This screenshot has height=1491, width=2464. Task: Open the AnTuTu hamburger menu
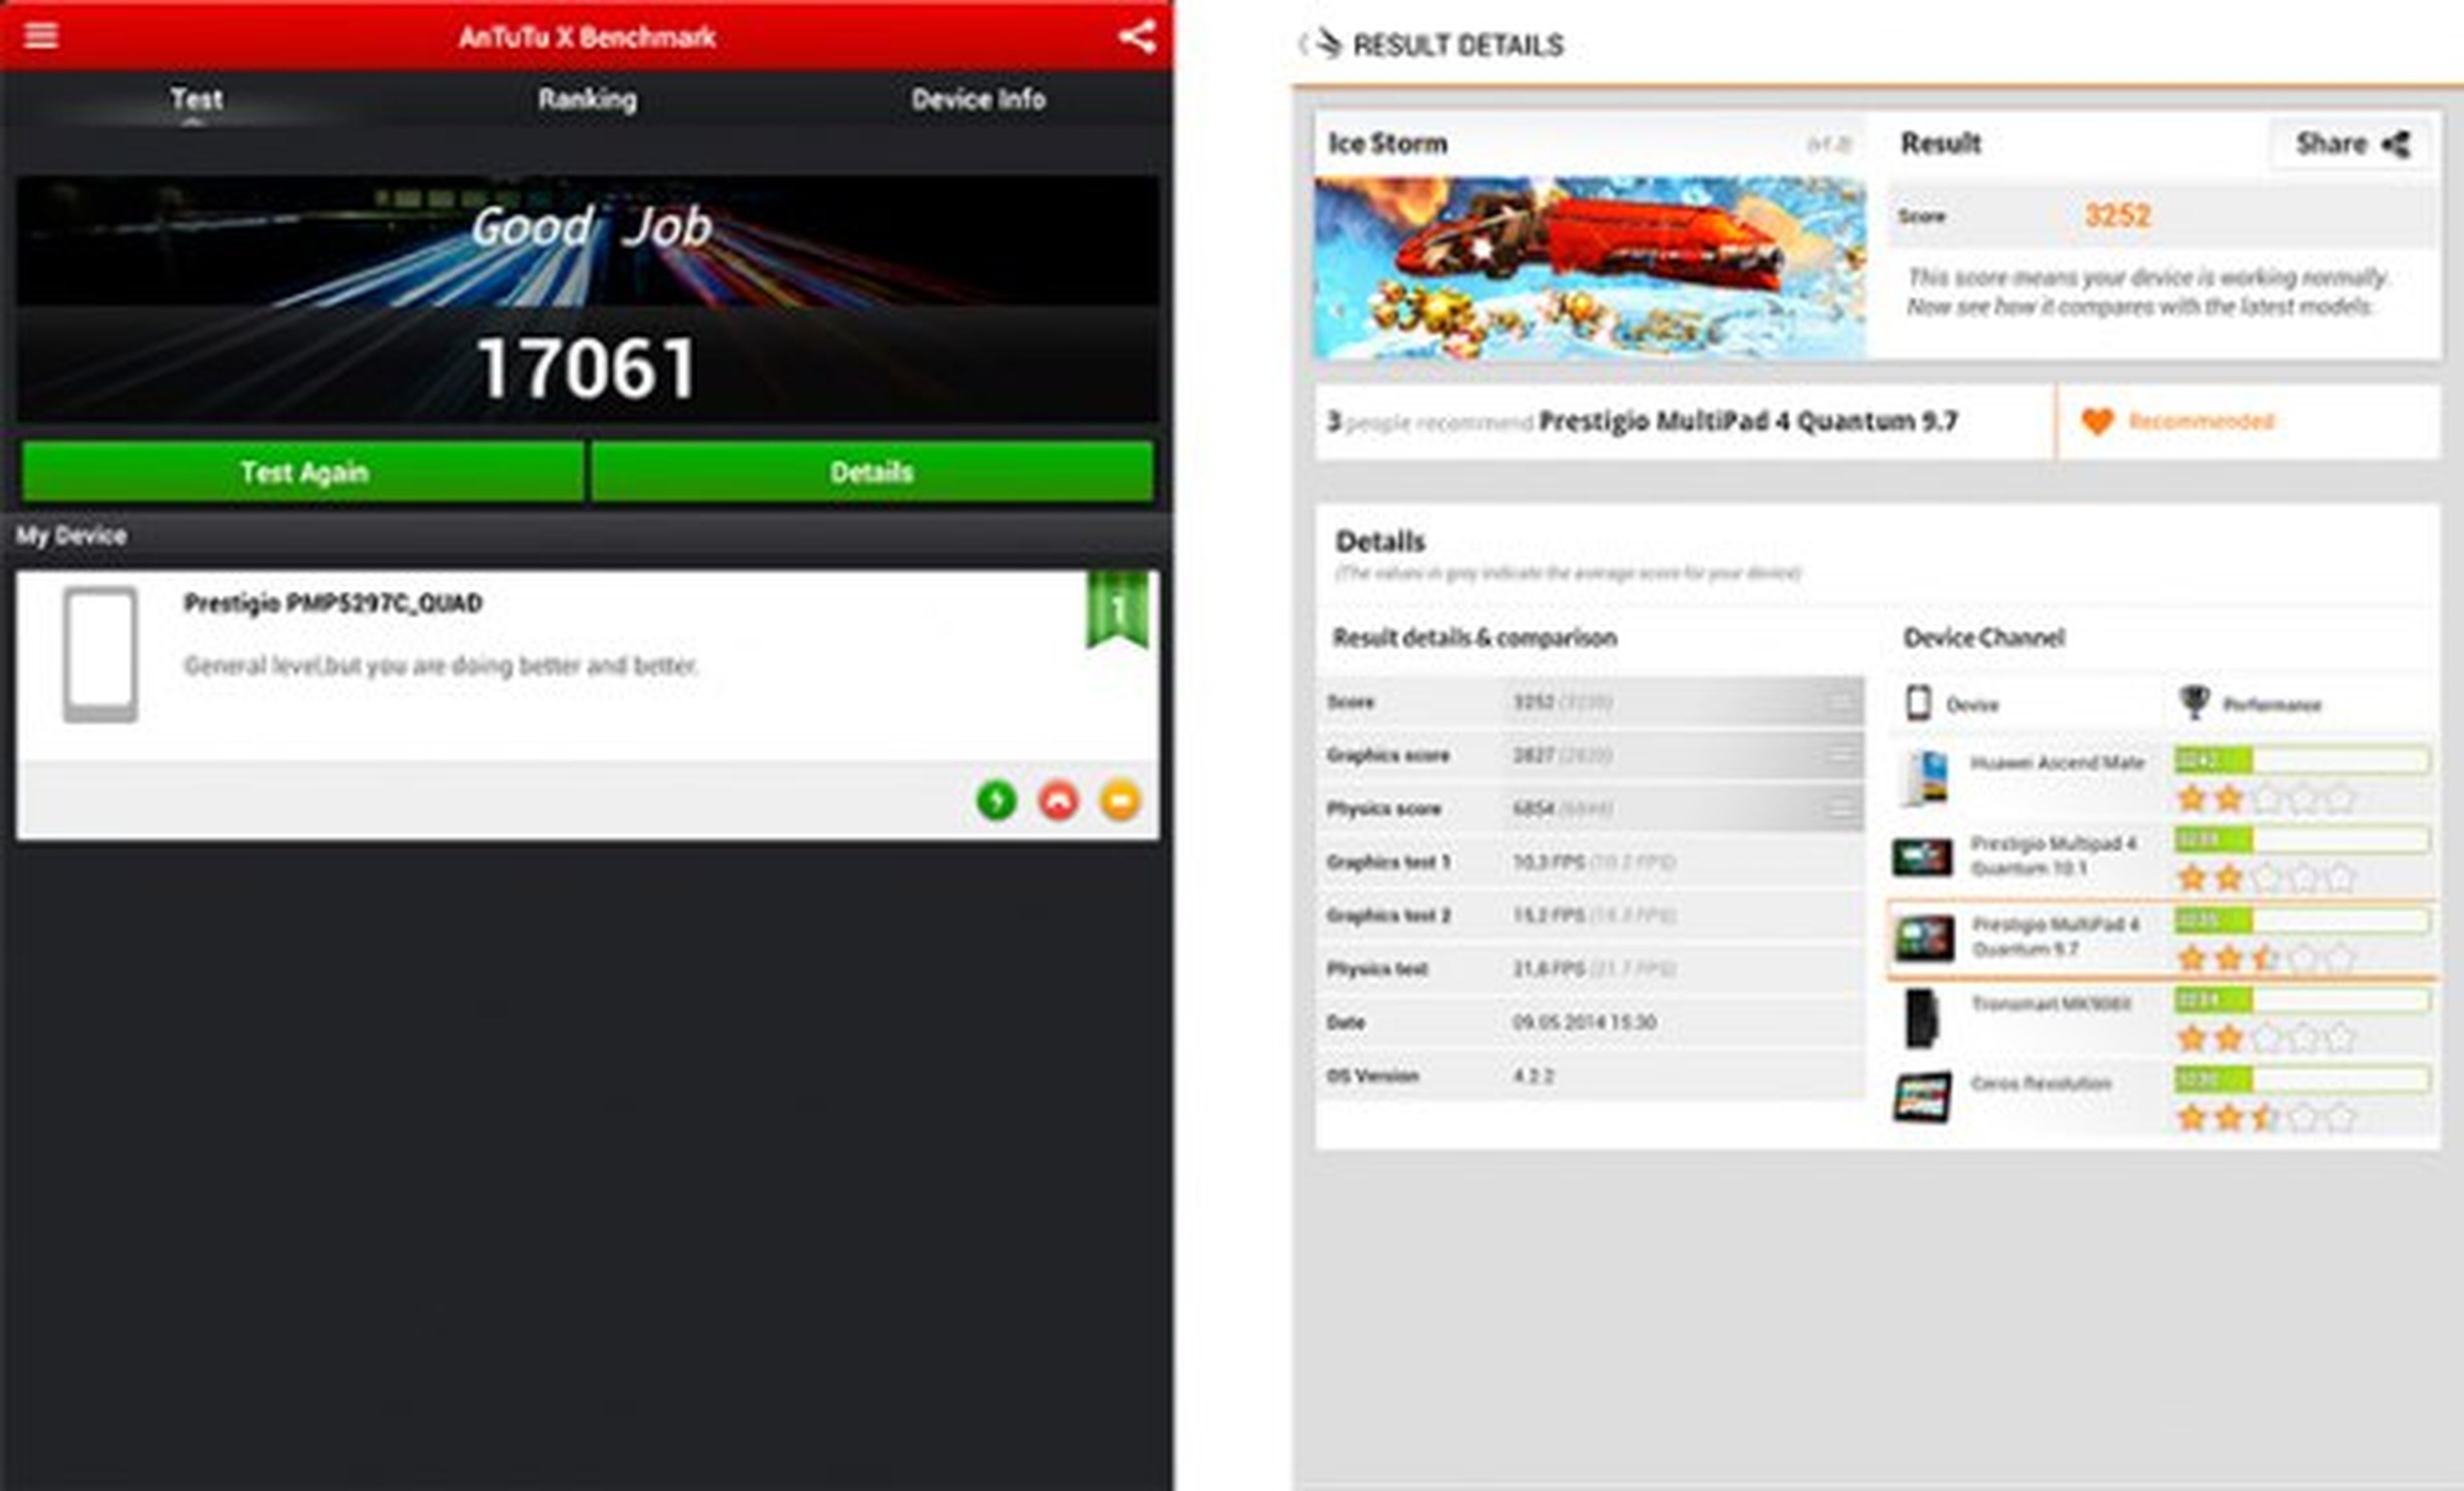coord(41,35)
